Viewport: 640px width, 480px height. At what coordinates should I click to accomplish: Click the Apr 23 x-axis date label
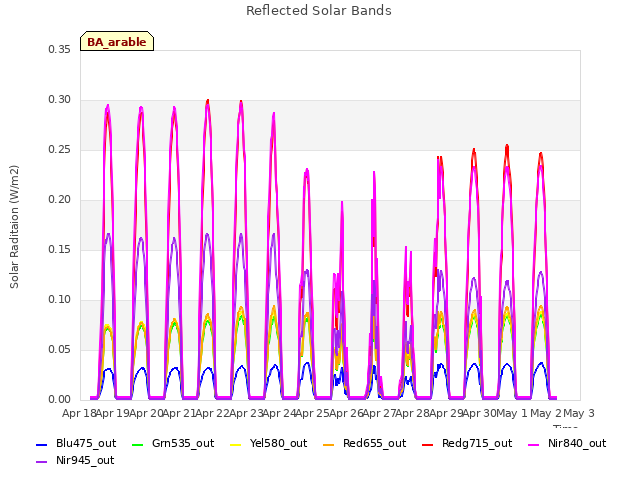[x=246, y=414]
